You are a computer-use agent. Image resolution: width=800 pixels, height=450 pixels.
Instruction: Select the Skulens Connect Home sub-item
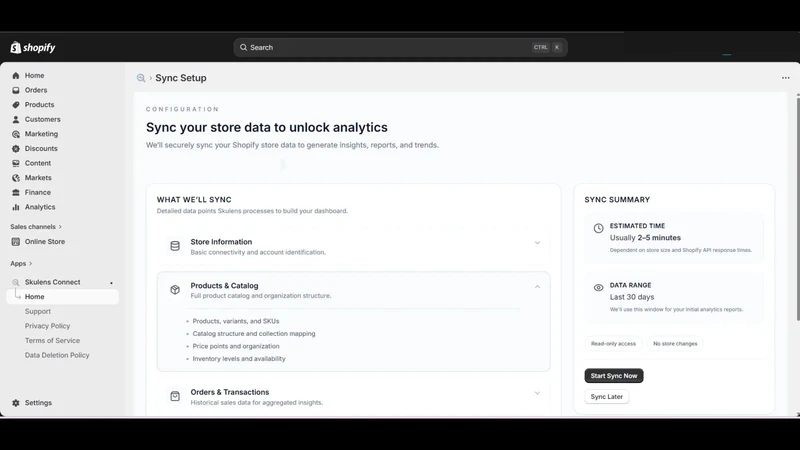point(62,297)
